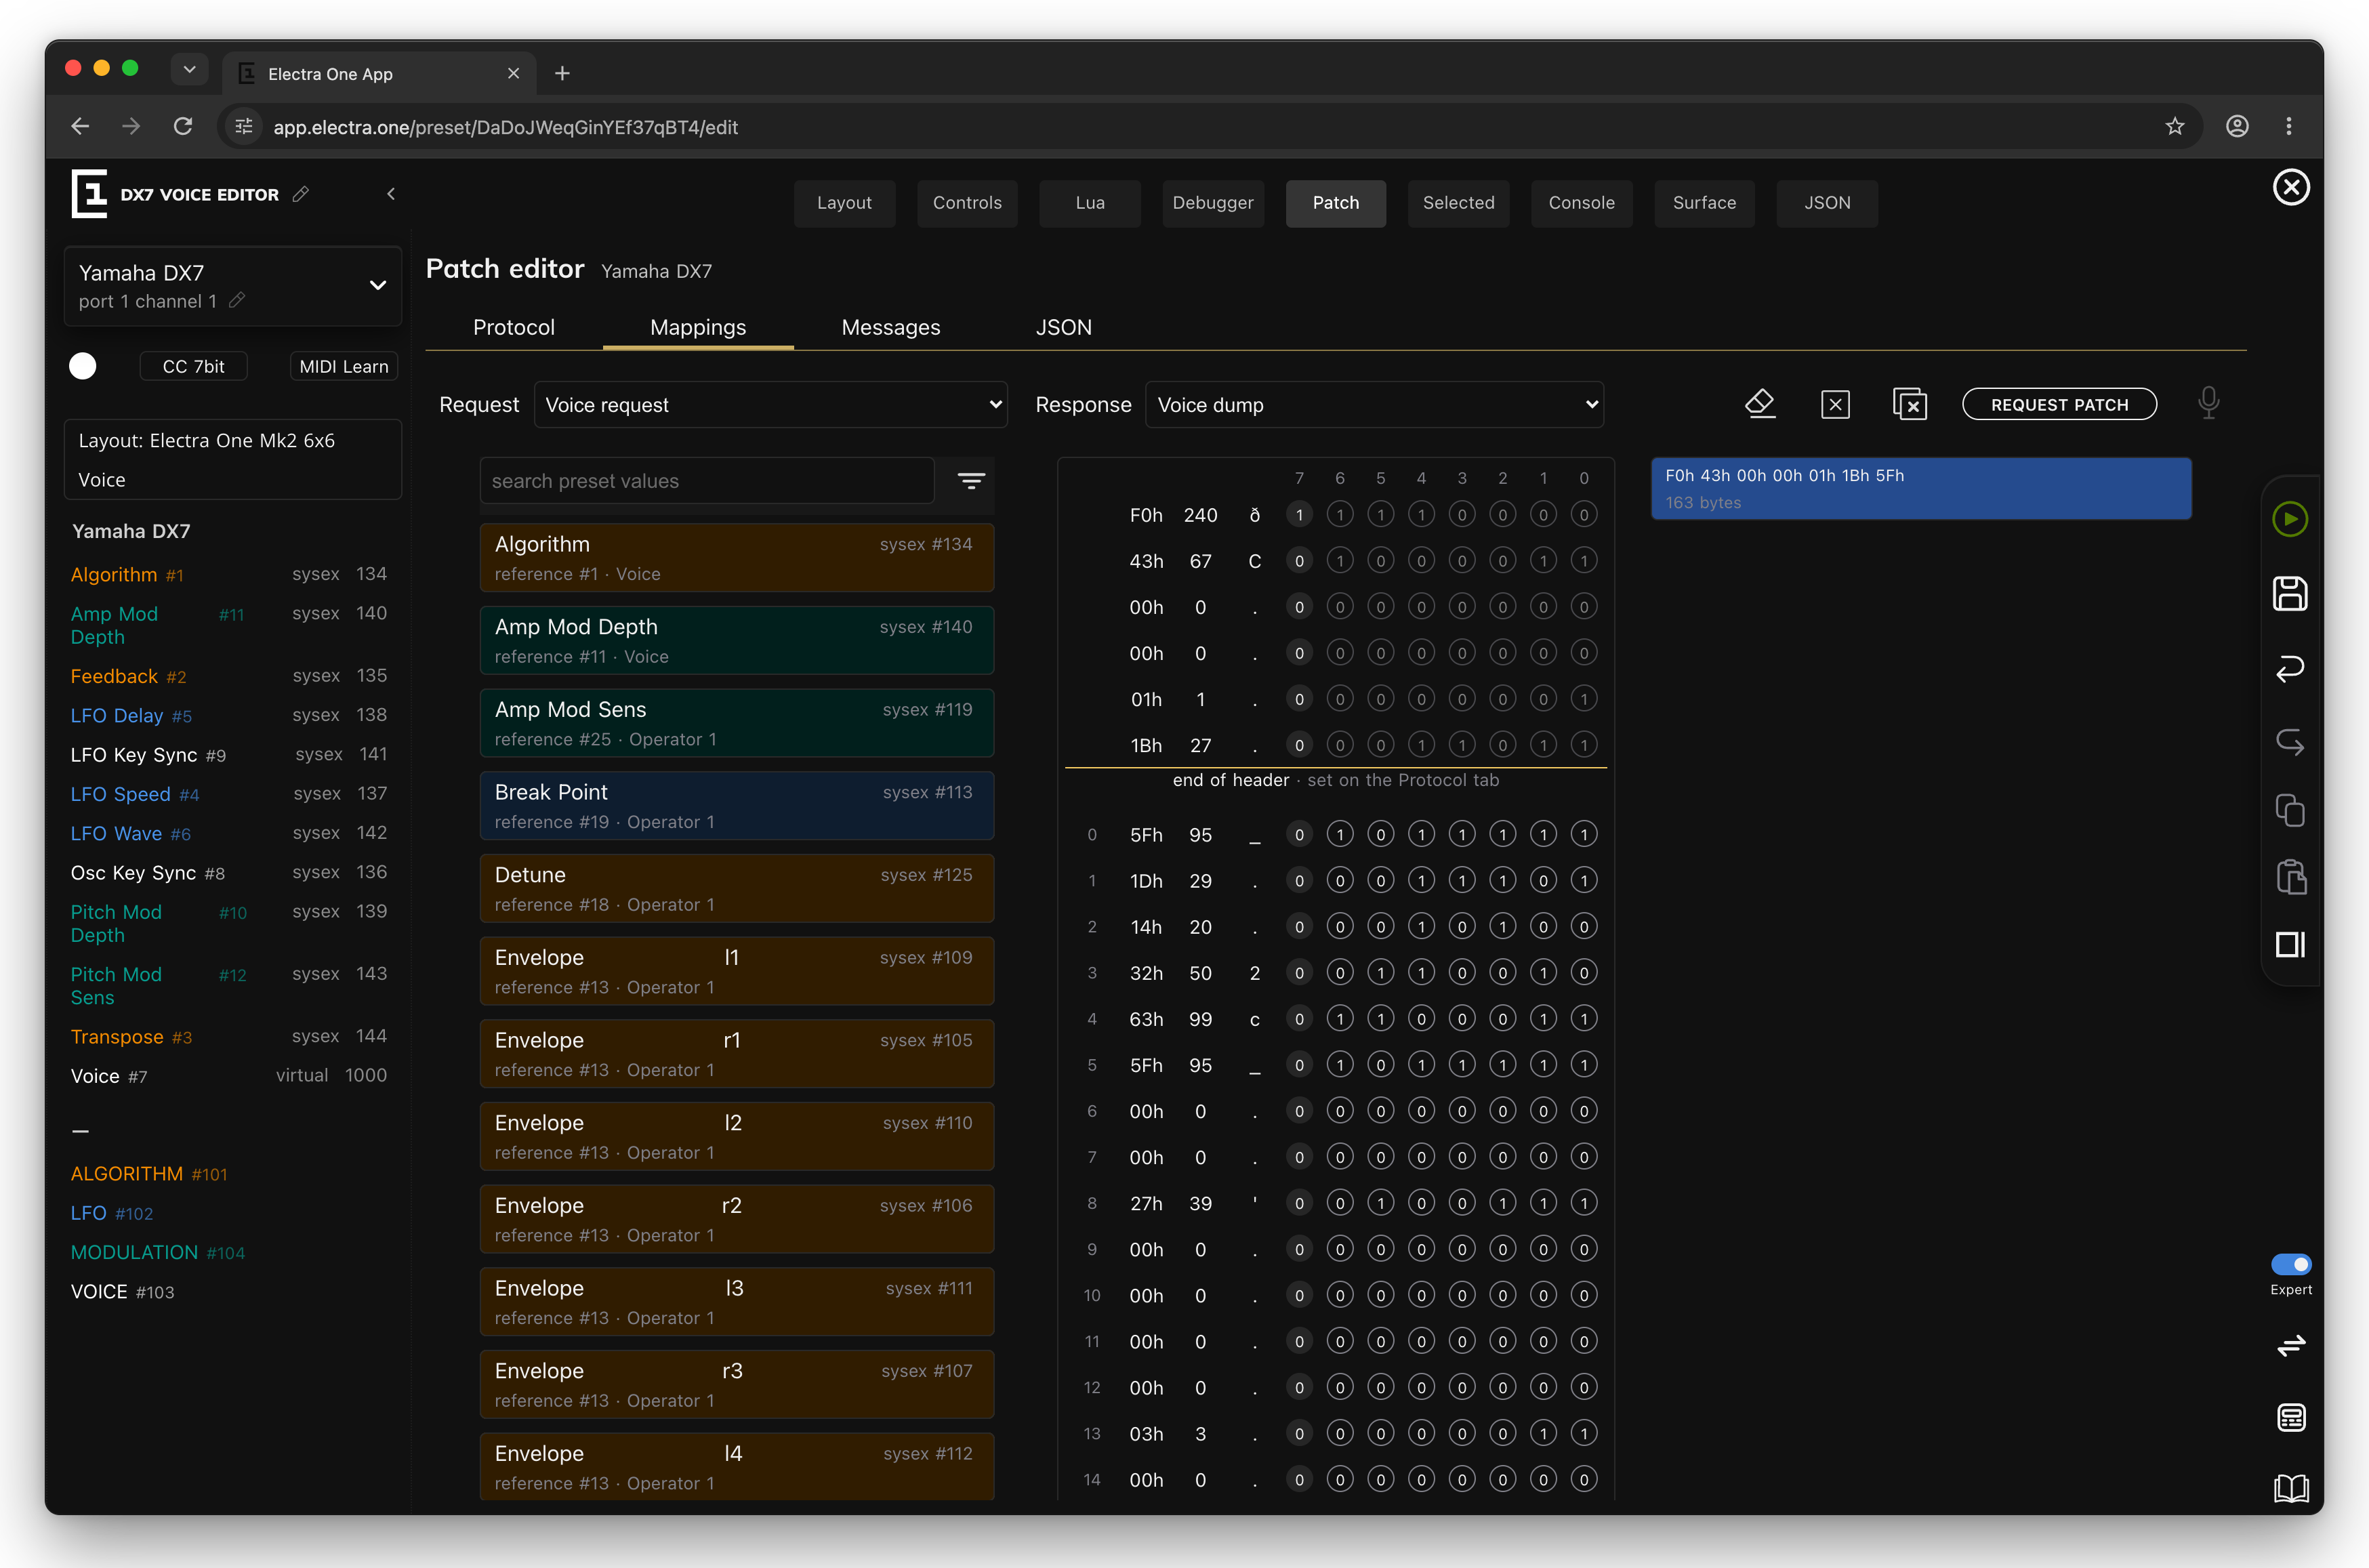Click the eraser clear icon
2369x1568 pixels.
click(1760, 404)
